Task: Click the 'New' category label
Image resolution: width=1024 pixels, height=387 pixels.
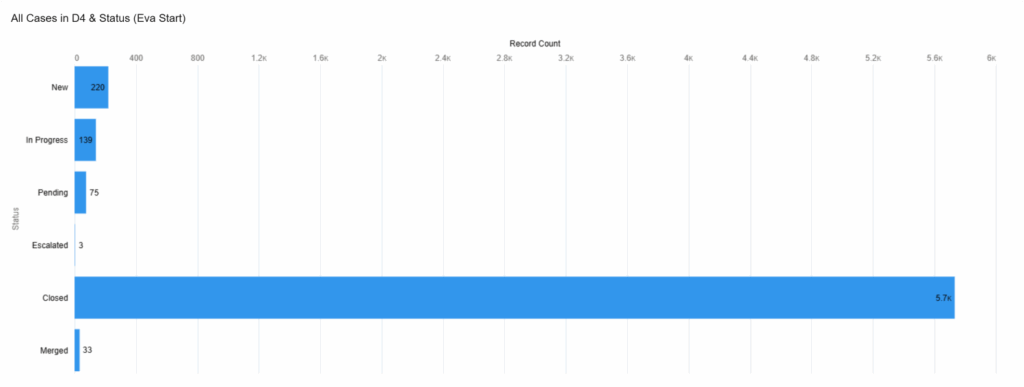Action: tap(59, 87)
